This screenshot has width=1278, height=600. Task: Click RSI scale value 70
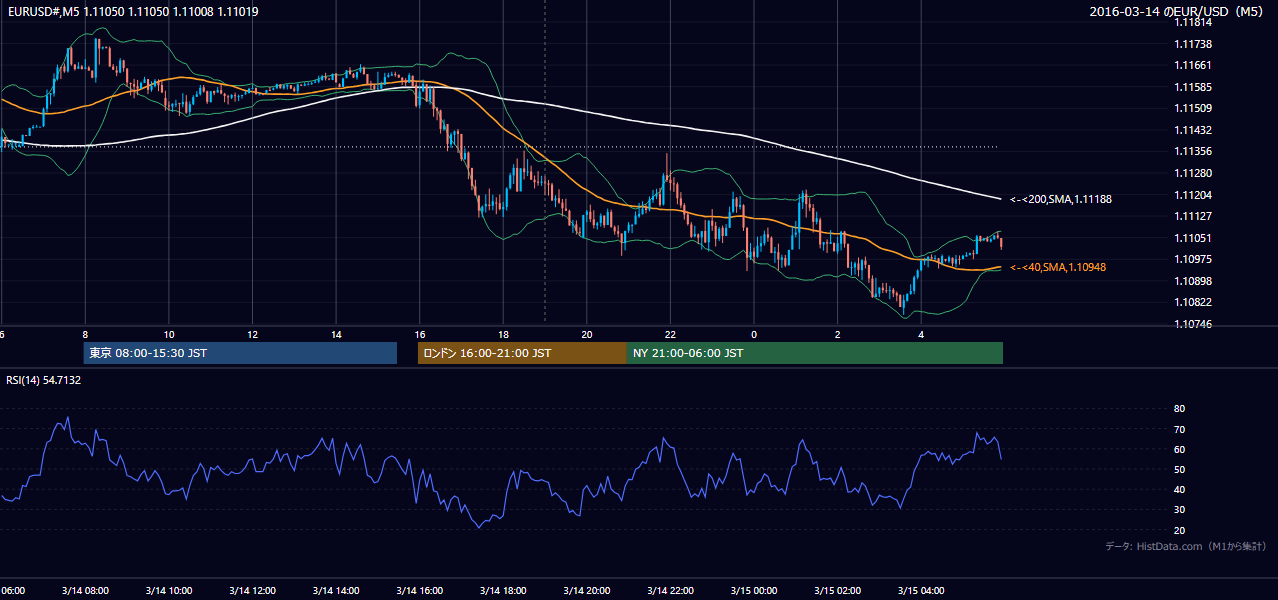1179,429
